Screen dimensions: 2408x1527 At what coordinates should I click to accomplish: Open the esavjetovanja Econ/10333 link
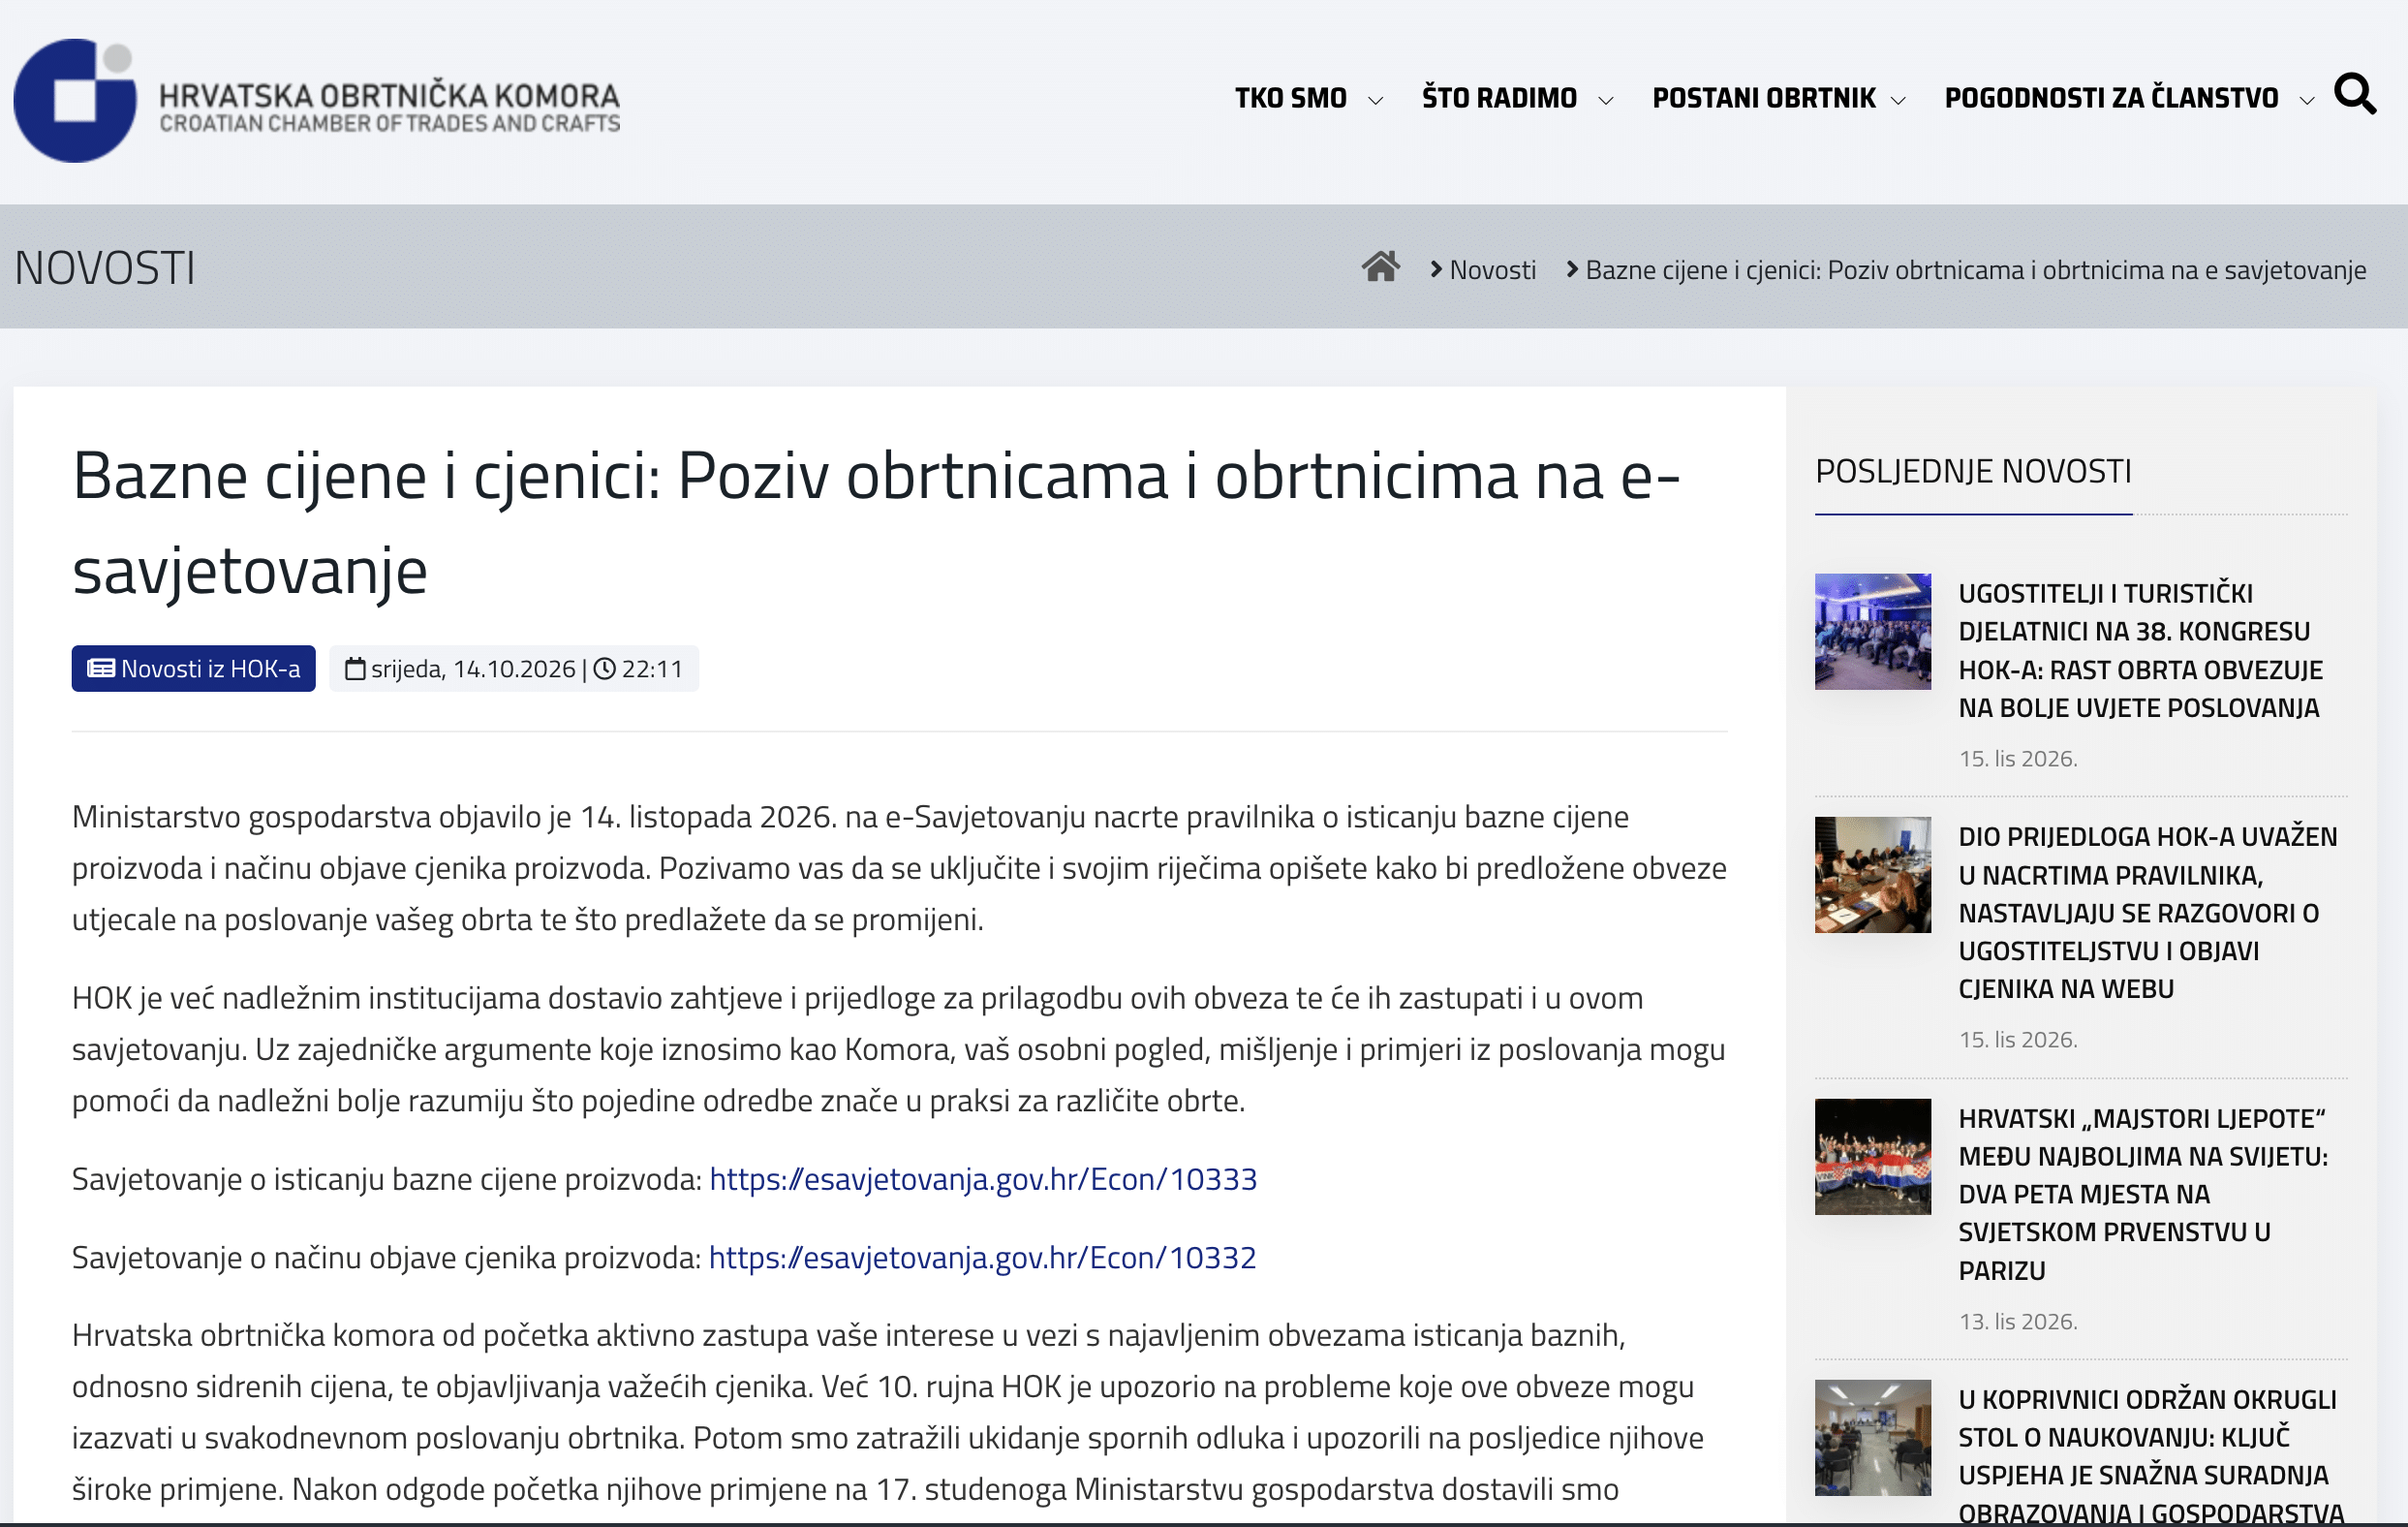(x=982, y=1179)
